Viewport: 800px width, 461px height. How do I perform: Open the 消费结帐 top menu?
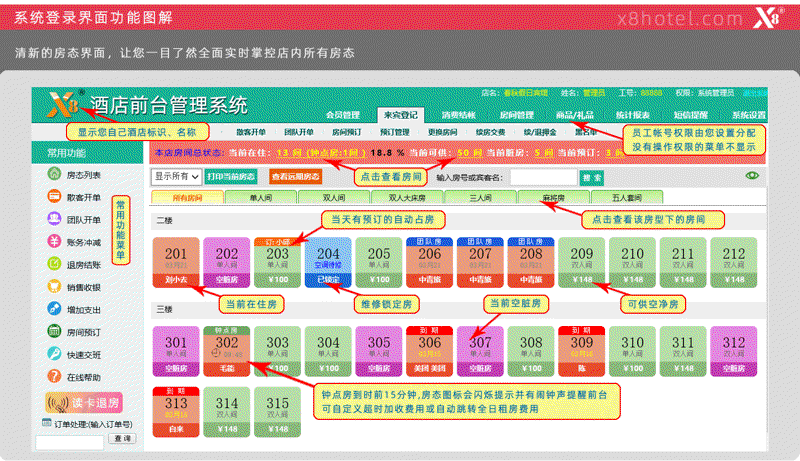[x=458, y=115]
